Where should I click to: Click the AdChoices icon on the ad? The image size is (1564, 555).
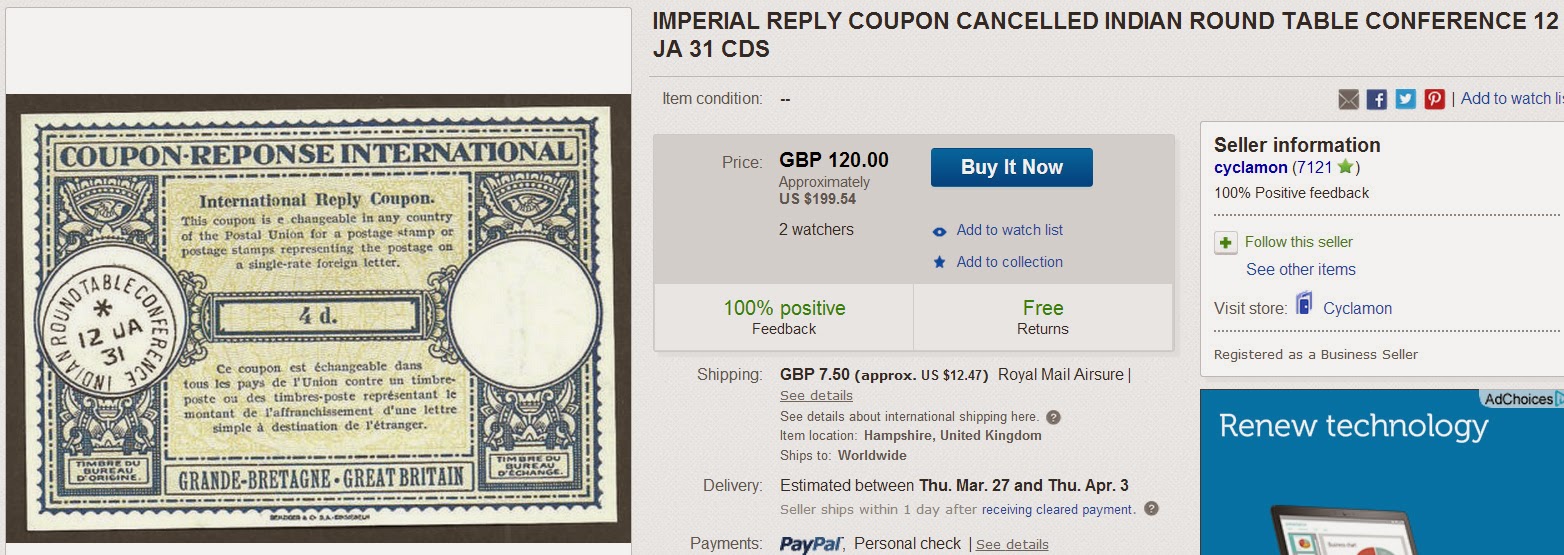(x=1558, y=399)
